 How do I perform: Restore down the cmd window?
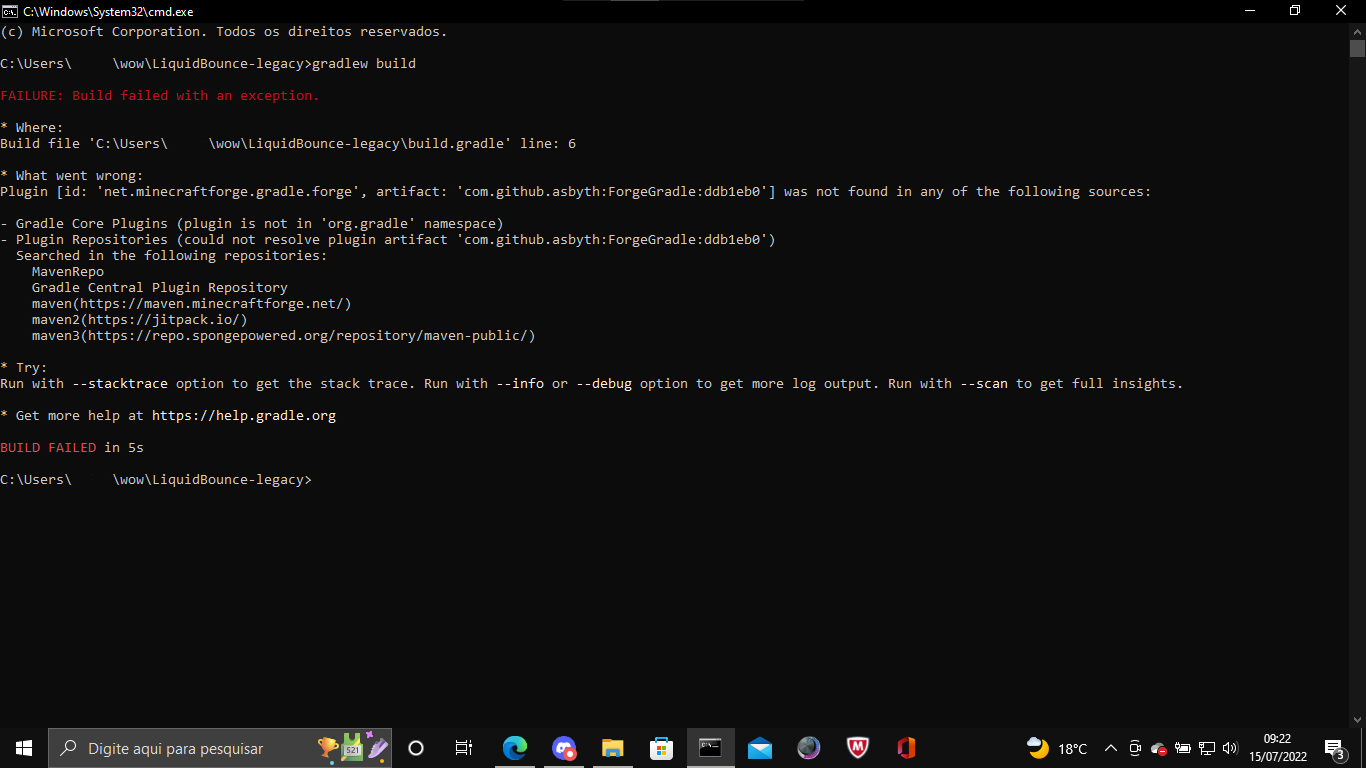pos(1295,11)
